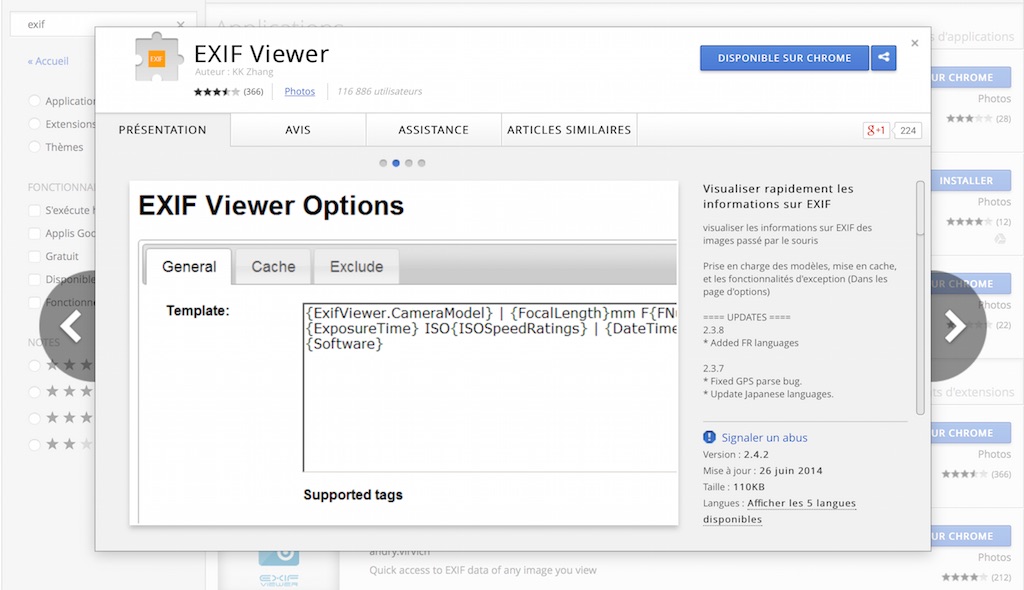
Task: Open the Photos category link
Action: (300, 91)
